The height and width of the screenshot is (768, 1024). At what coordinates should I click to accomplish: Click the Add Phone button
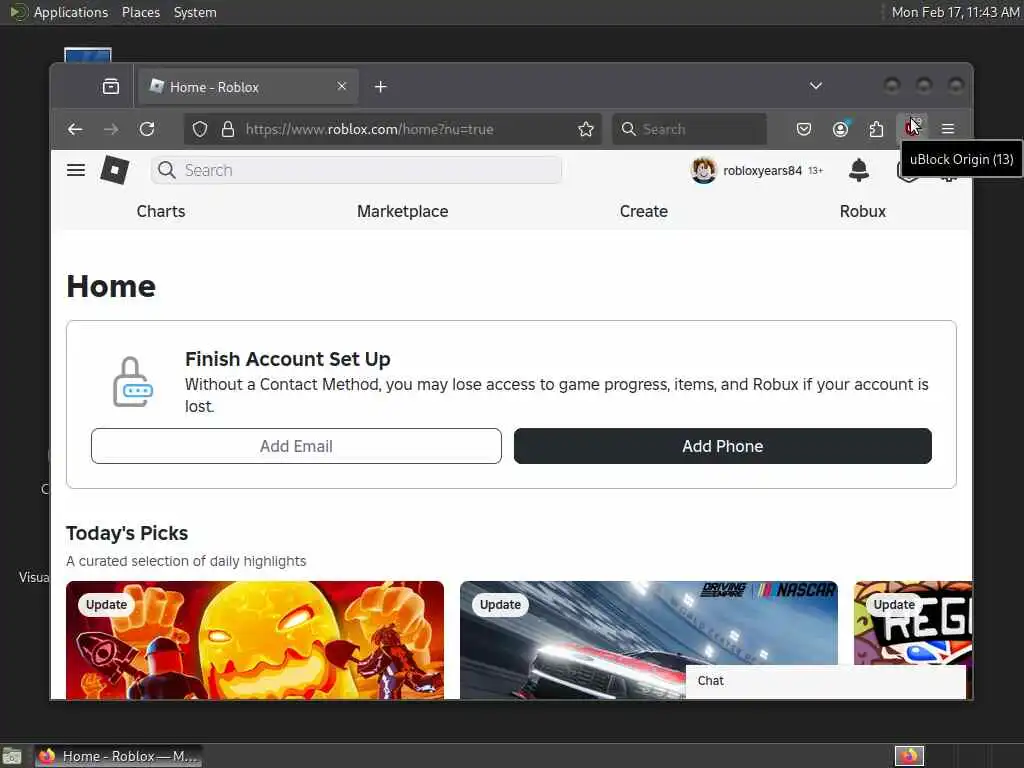coord(723,446)
